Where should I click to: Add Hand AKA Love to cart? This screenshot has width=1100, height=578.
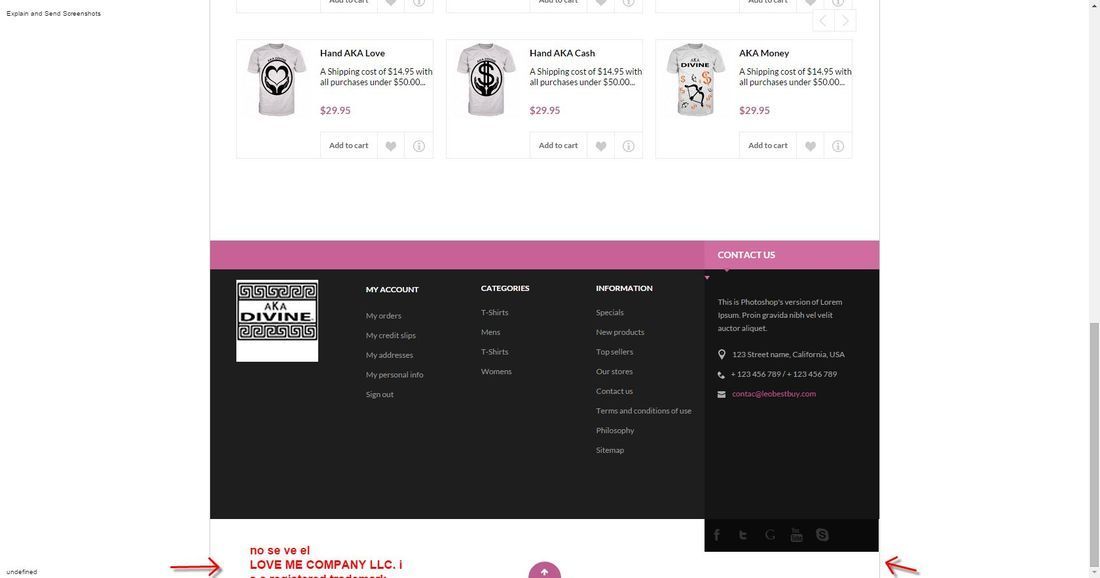click(x=349, y=146)
